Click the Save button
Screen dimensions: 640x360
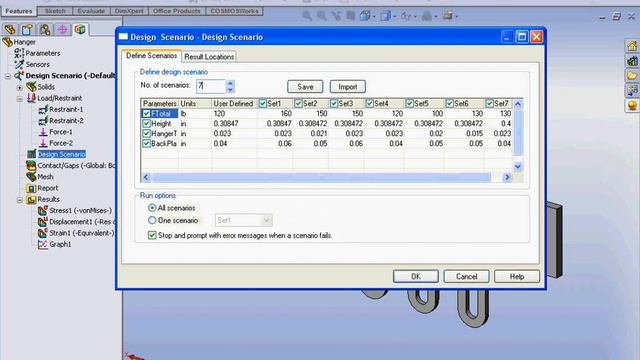(x=305, y=87)
